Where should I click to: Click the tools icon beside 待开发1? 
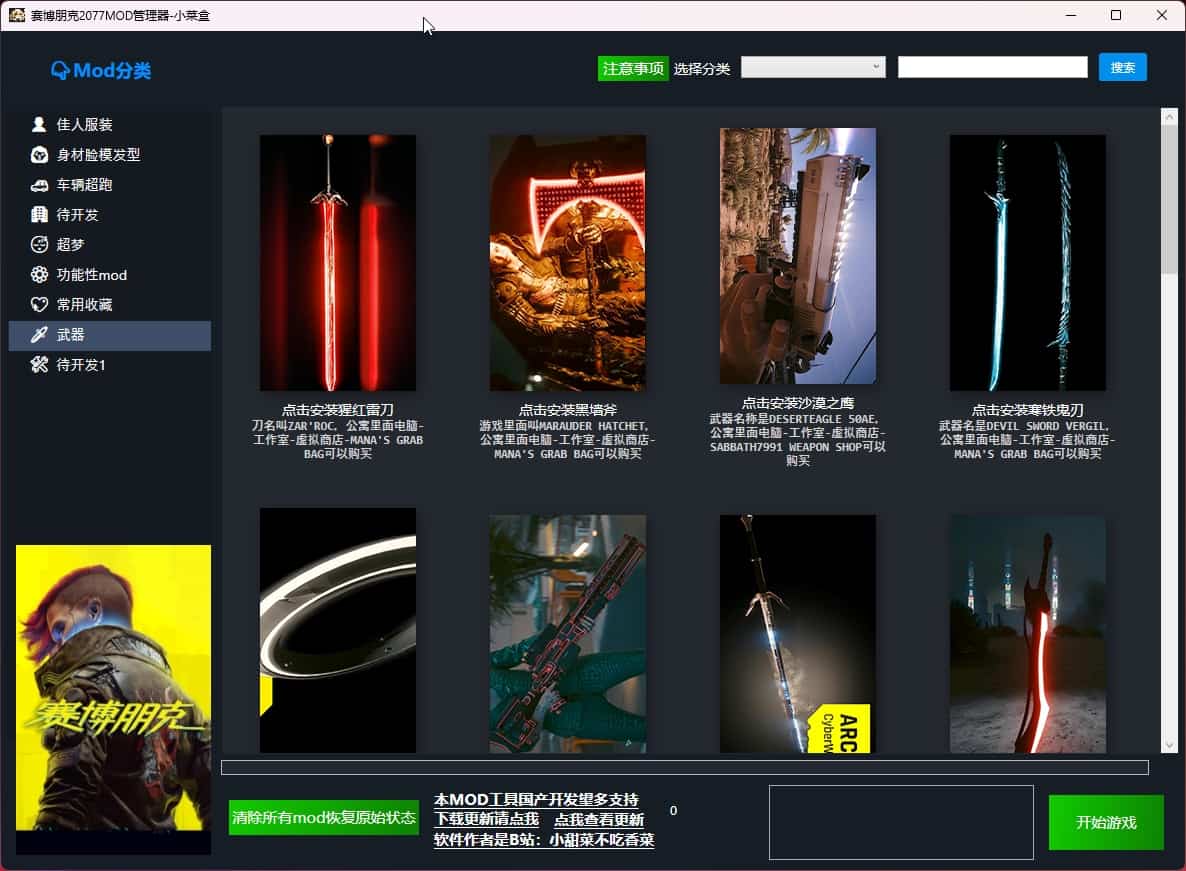point(39,365)
